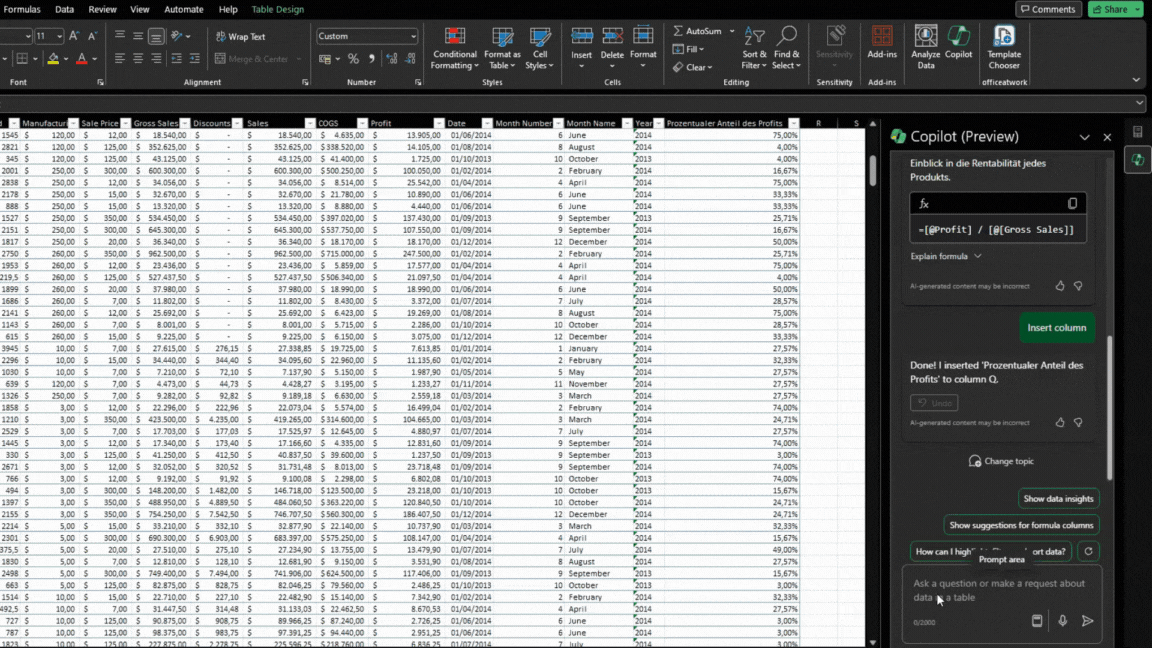The width and height of the screenshot is (1152, 648).
Task: Copy the formula in Copilot pane
Action: click(x=1072, y=204)
